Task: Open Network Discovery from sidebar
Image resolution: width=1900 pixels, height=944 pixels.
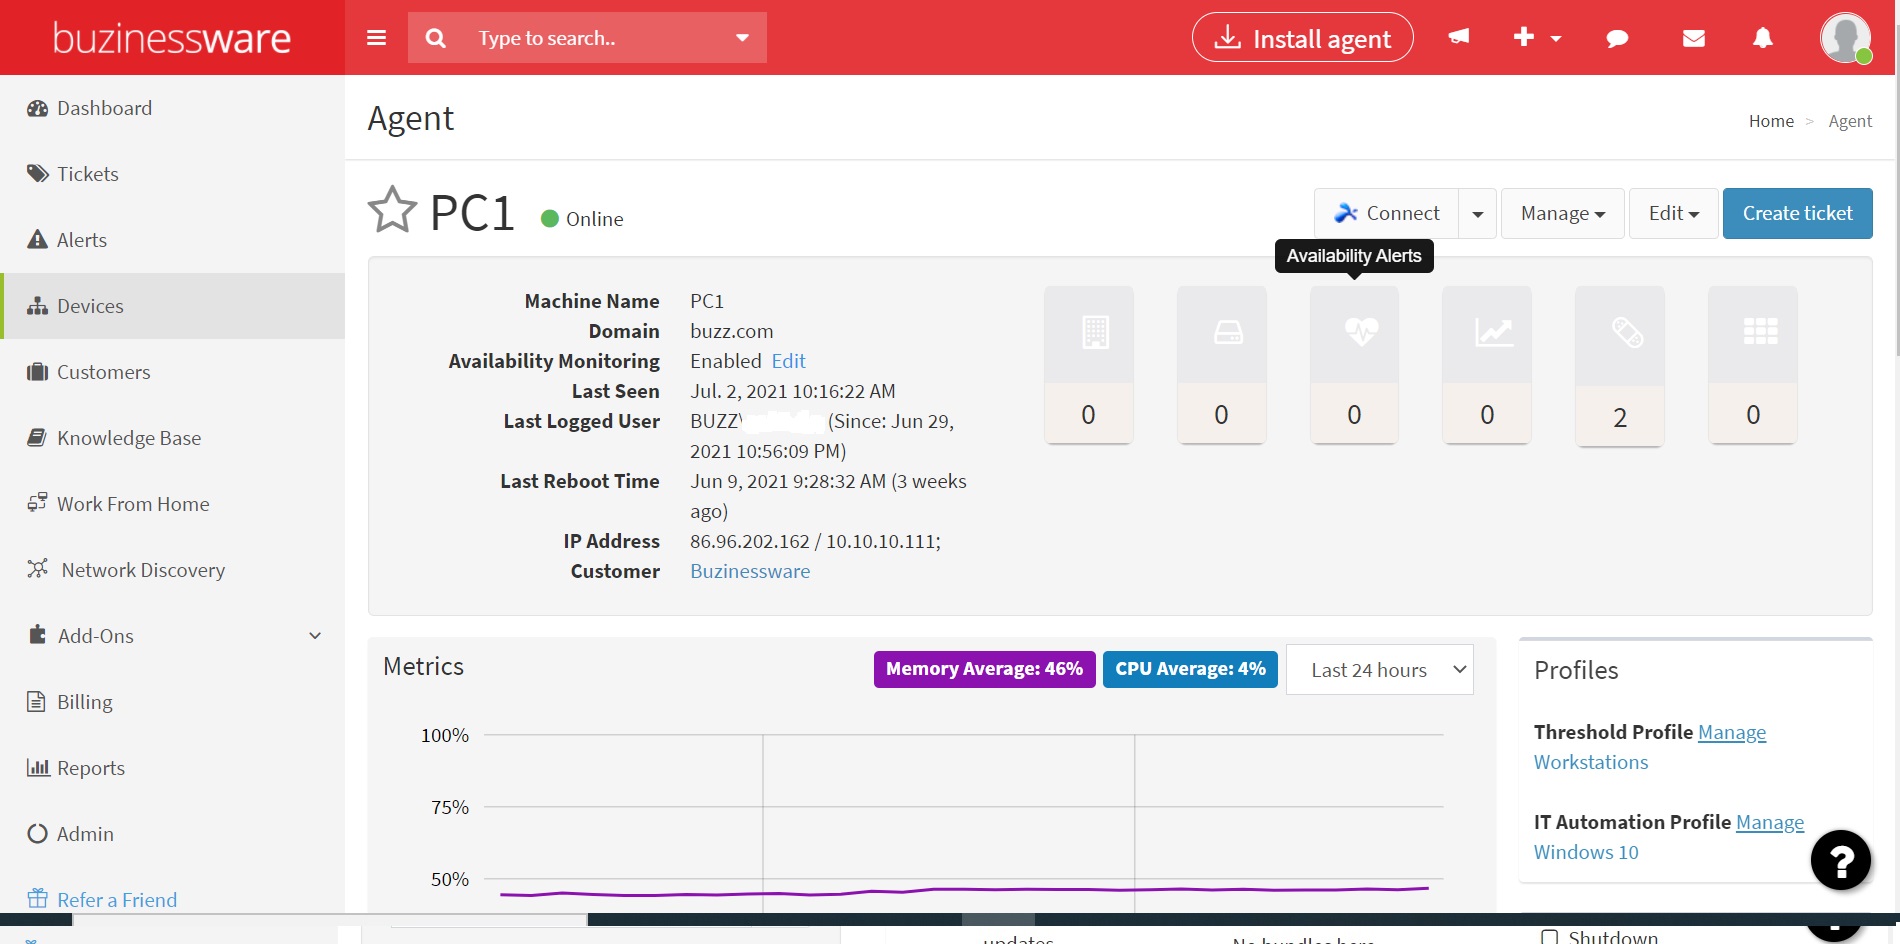Action: coord(142,570)
